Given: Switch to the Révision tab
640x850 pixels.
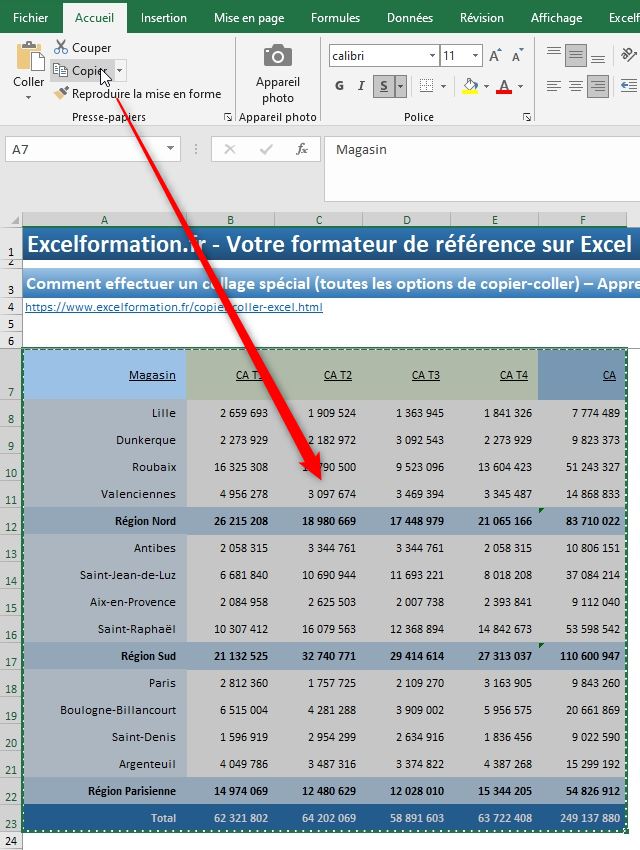Looking at the screenshot, I should pyautogui.click(x=482, y=17).
